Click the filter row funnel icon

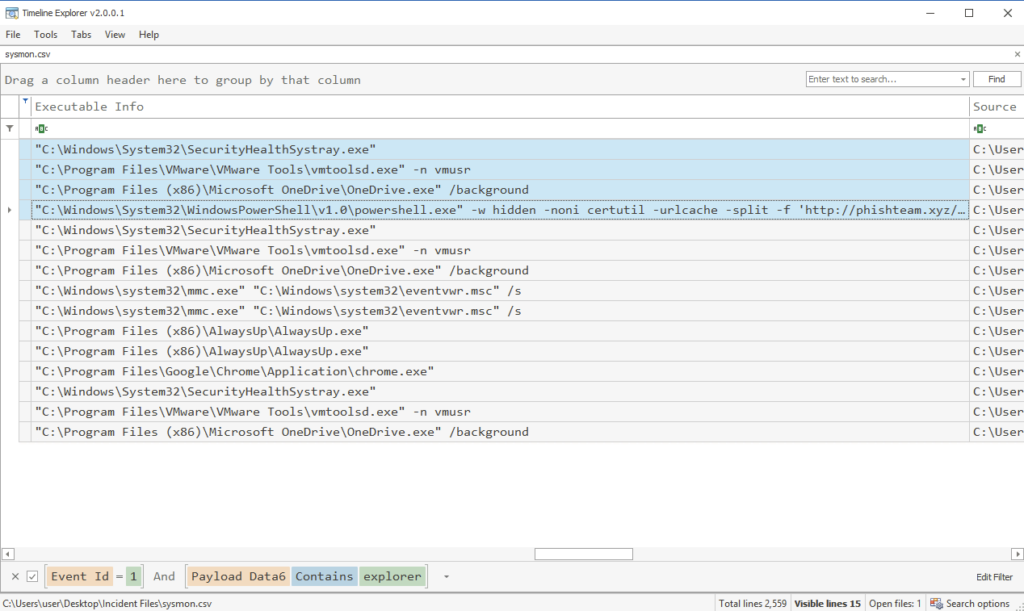click(10, 129)
